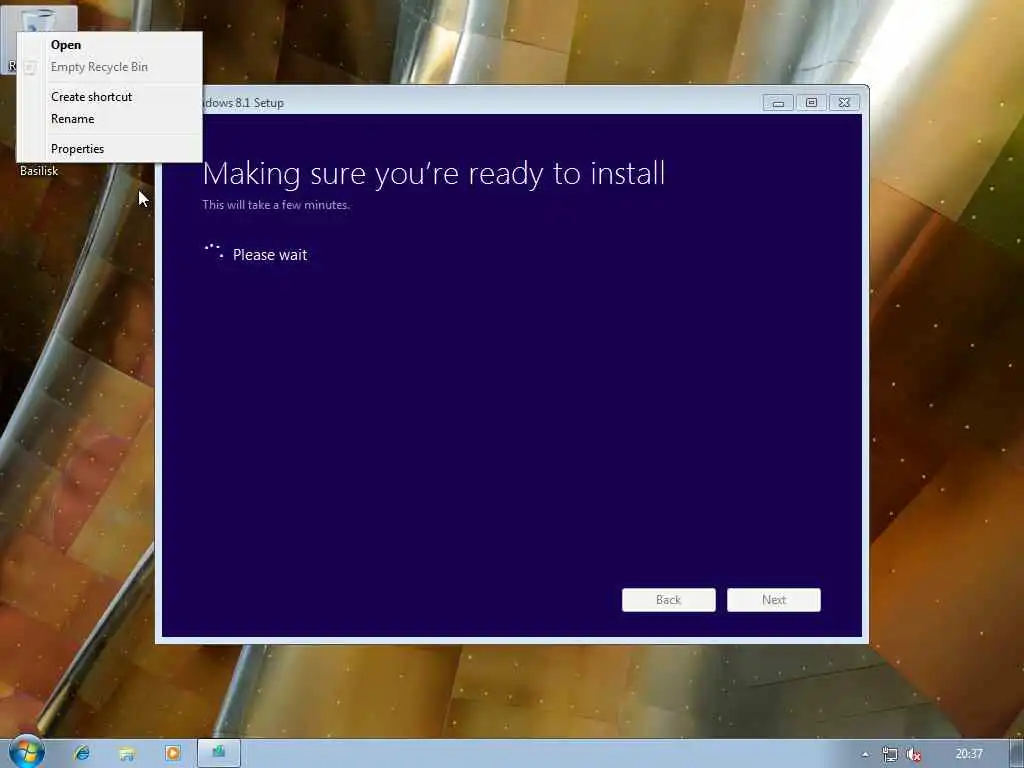Show hidden tray icons arrow
The width and height of the screenshot is (1024, 768).
865,754
